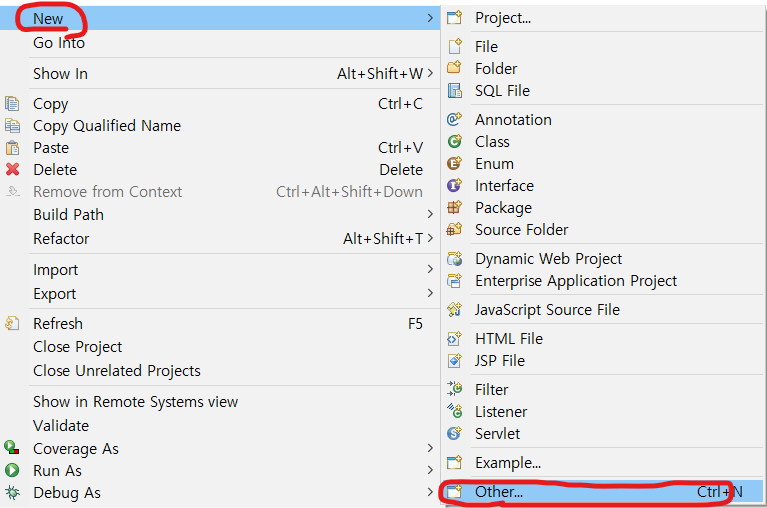
Task: Click the Enterprise Application Project label
Action: coord(576,281)
